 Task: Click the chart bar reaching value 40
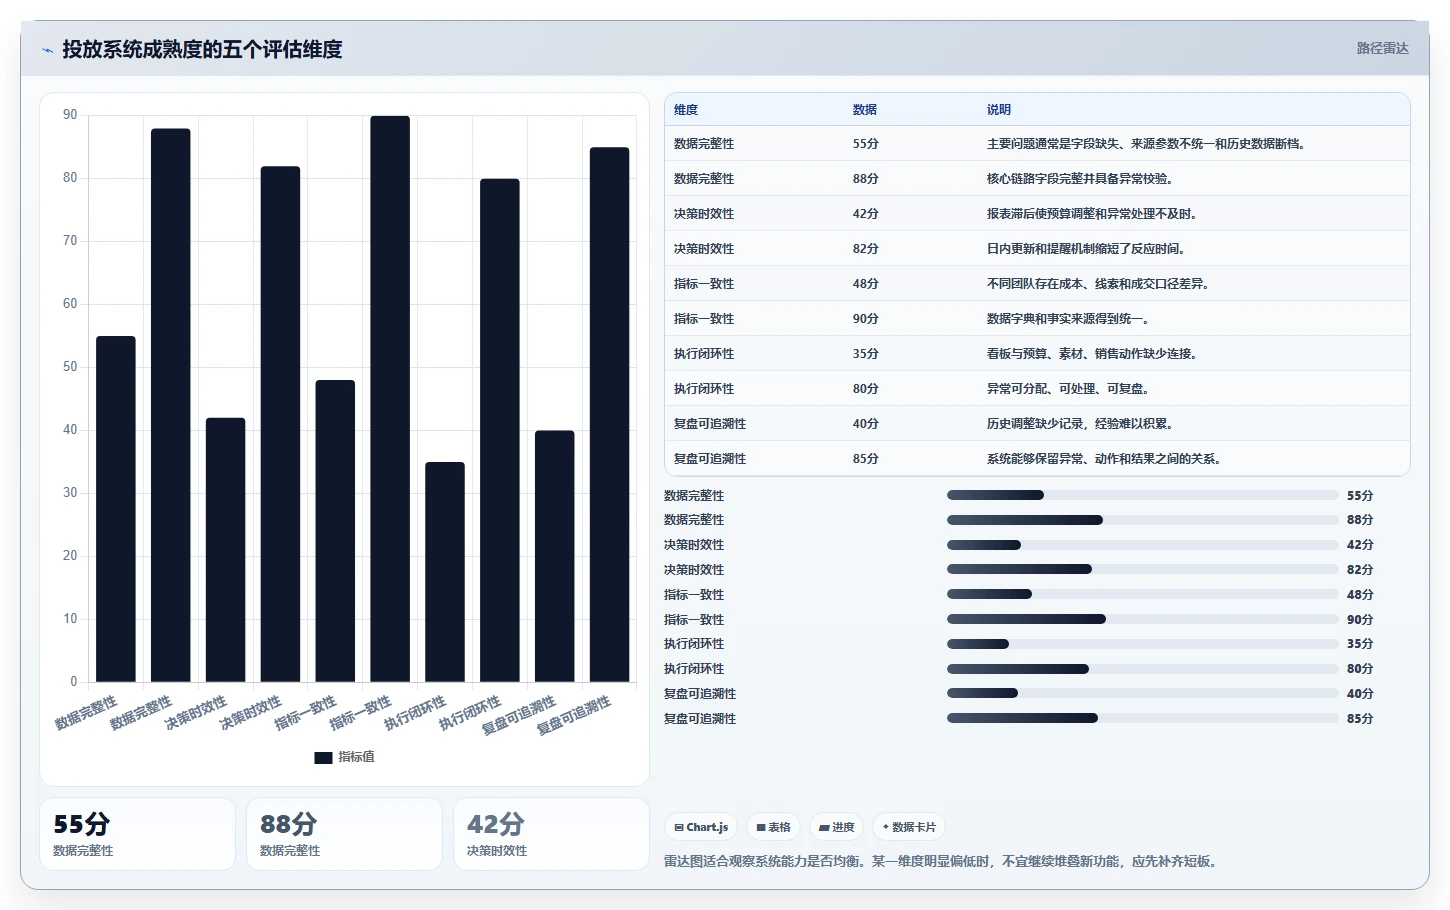(x=555, y=556)
